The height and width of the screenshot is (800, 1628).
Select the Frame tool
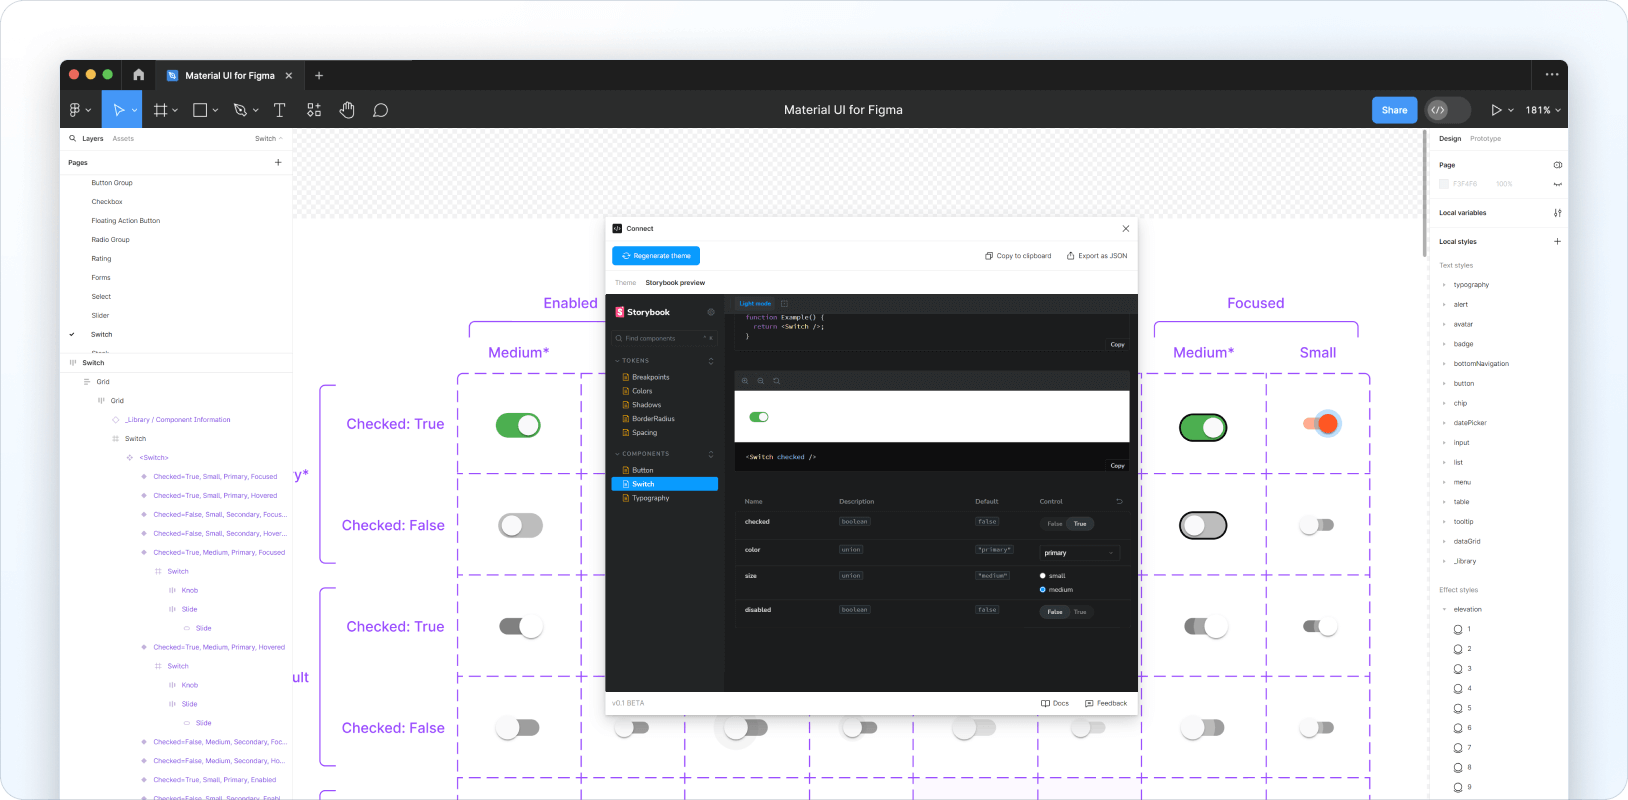160,110
